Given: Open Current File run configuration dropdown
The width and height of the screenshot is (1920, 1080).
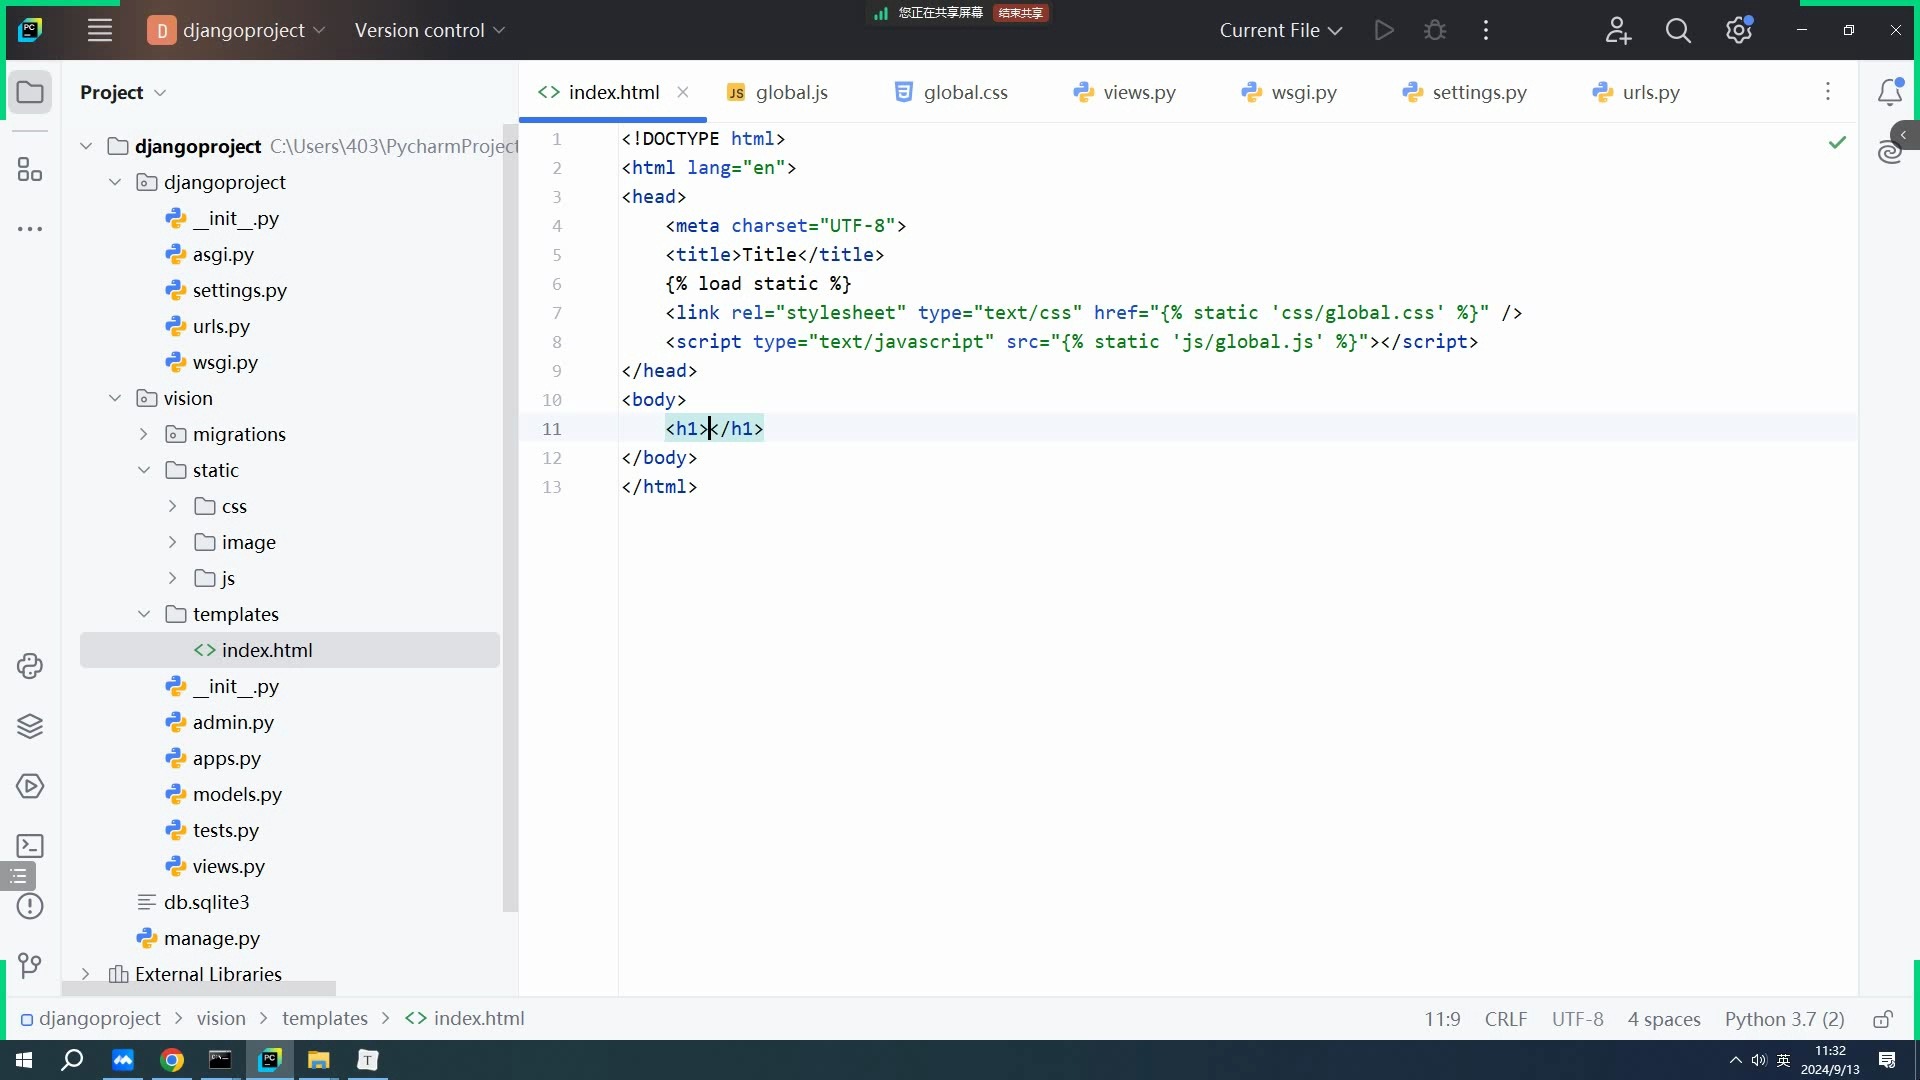Looking at the screenshot, I should coord(1281,30).
